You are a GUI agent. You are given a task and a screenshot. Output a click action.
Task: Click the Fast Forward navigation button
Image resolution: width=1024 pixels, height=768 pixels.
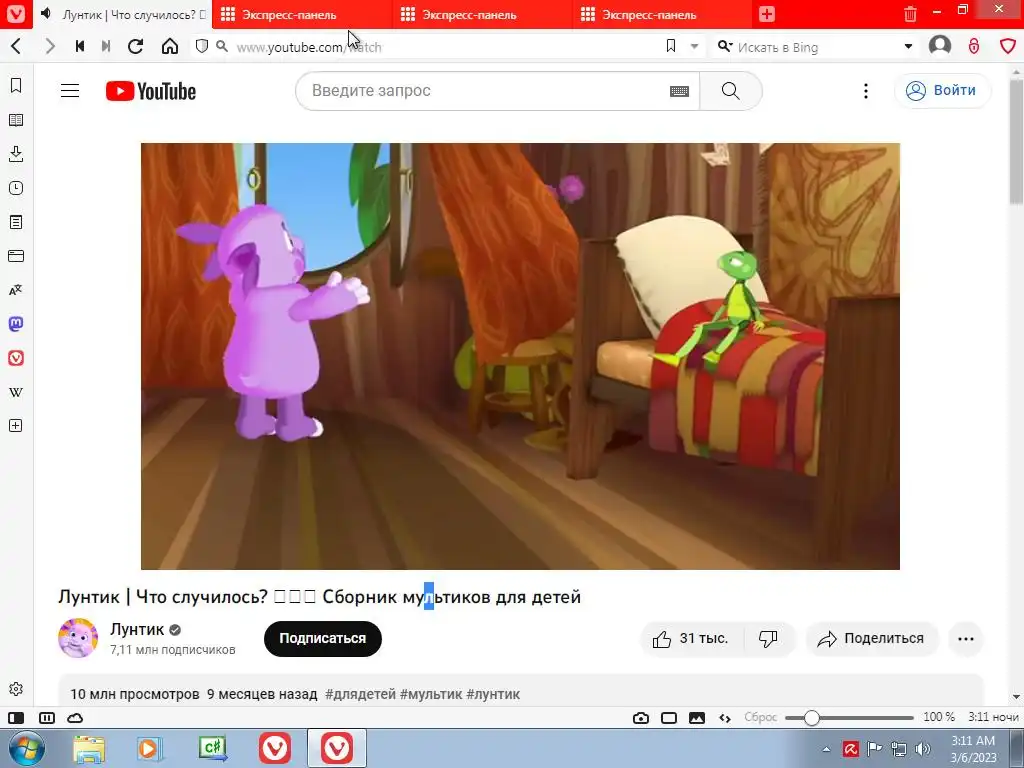pos(106,46)
